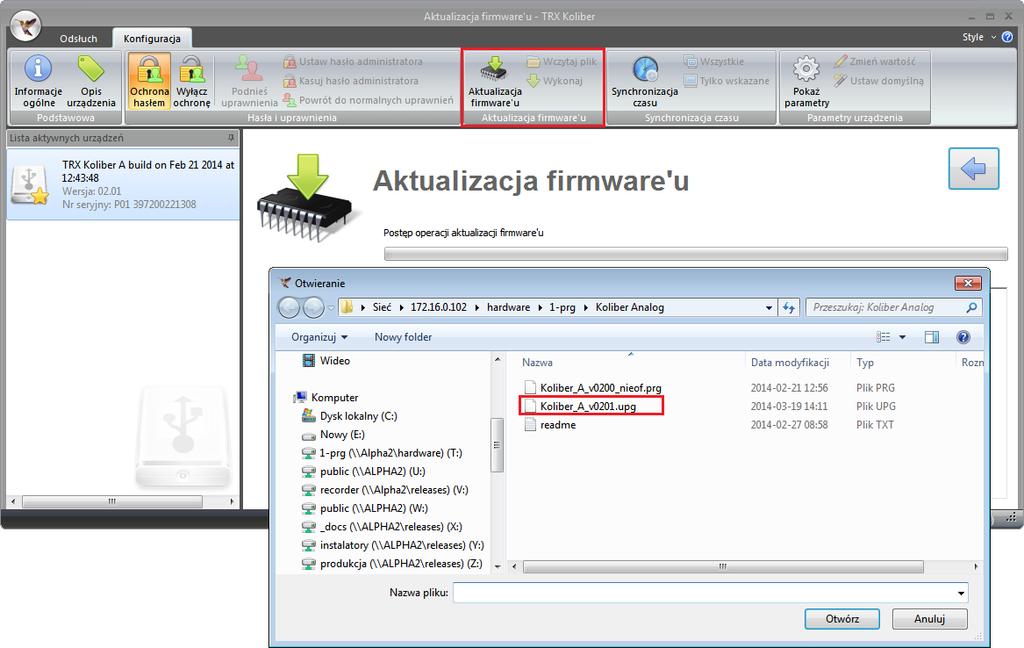Image resolution: width=1024 pixels, height=648 pixels.
Task: Toggle preview pane icon
Action: point(932,337)
